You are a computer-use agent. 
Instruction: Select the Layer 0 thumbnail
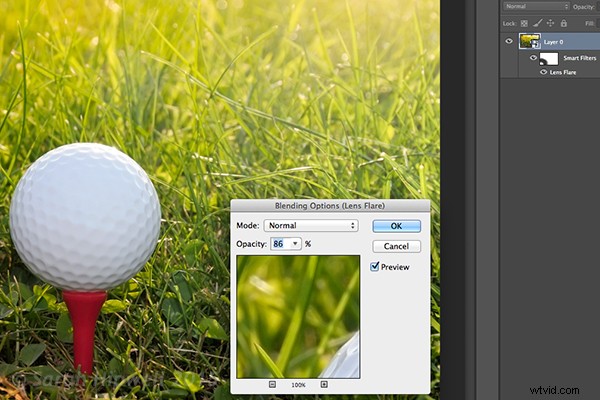point(530,41)
